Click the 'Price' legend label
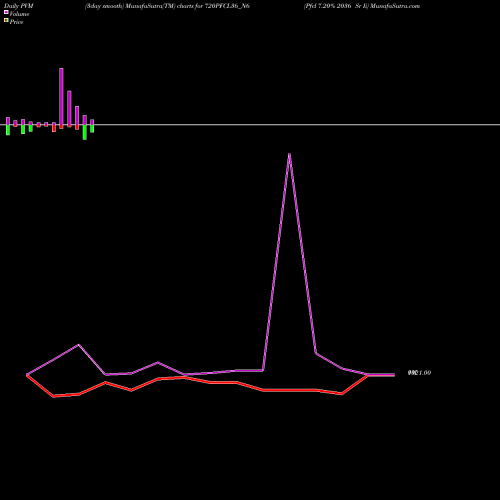 pyautogui.click(x=16, y=22)
